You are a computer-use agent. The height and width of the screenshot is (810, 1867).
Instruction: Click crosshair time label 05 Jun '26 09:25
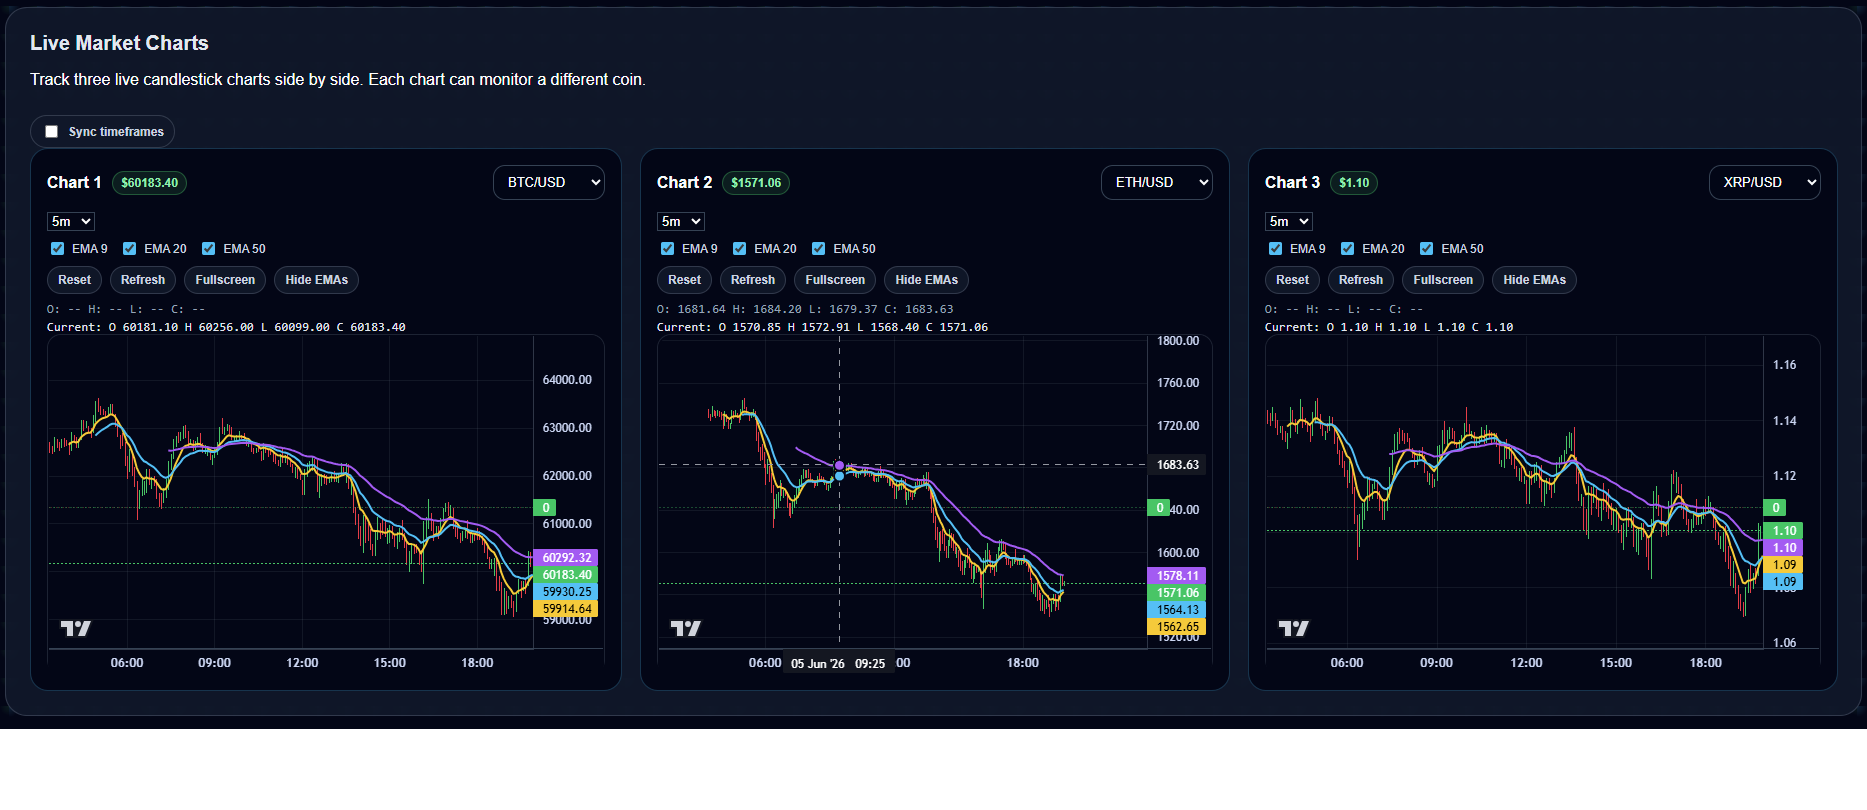click(x=838, y=664)
